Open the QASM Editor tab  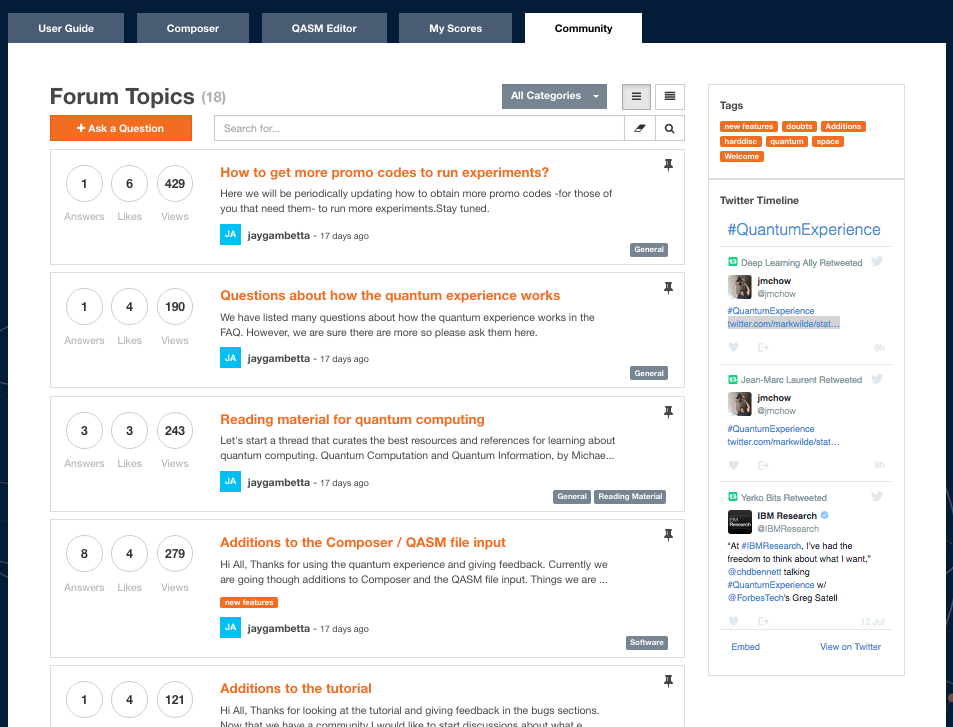(324, 28)
